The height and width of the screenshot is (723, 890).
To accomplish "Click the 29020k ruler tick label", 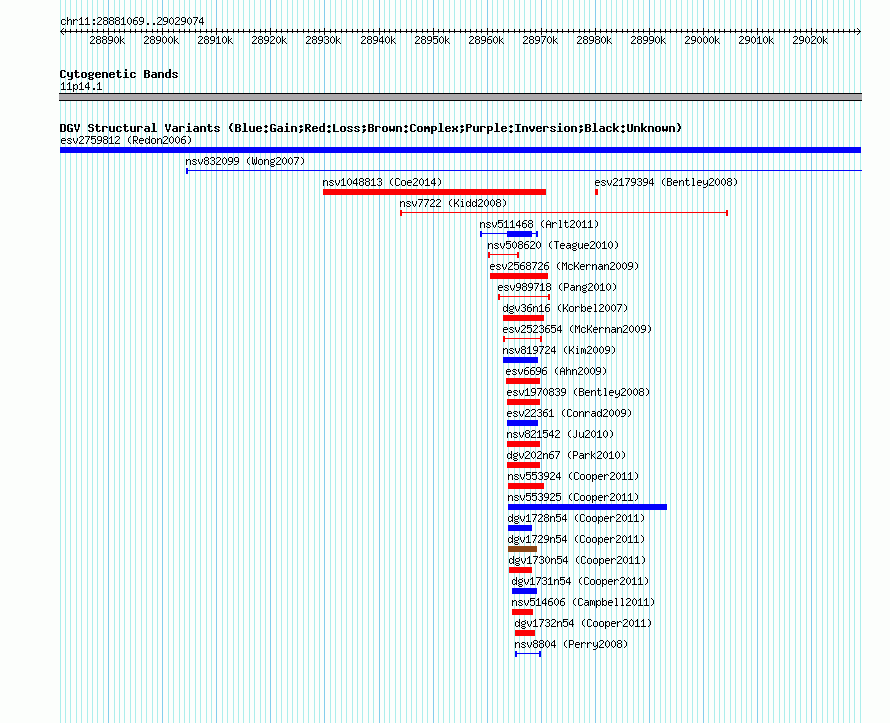I will (810, 40).
